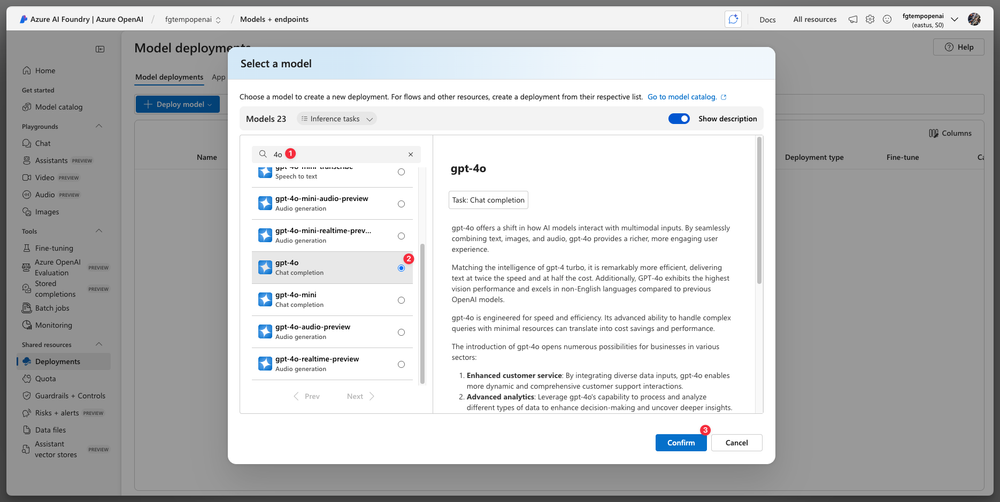The height and width of the screenshot is (502, 1000).
Task: Click Next page in model list
Action: (361, 396)
